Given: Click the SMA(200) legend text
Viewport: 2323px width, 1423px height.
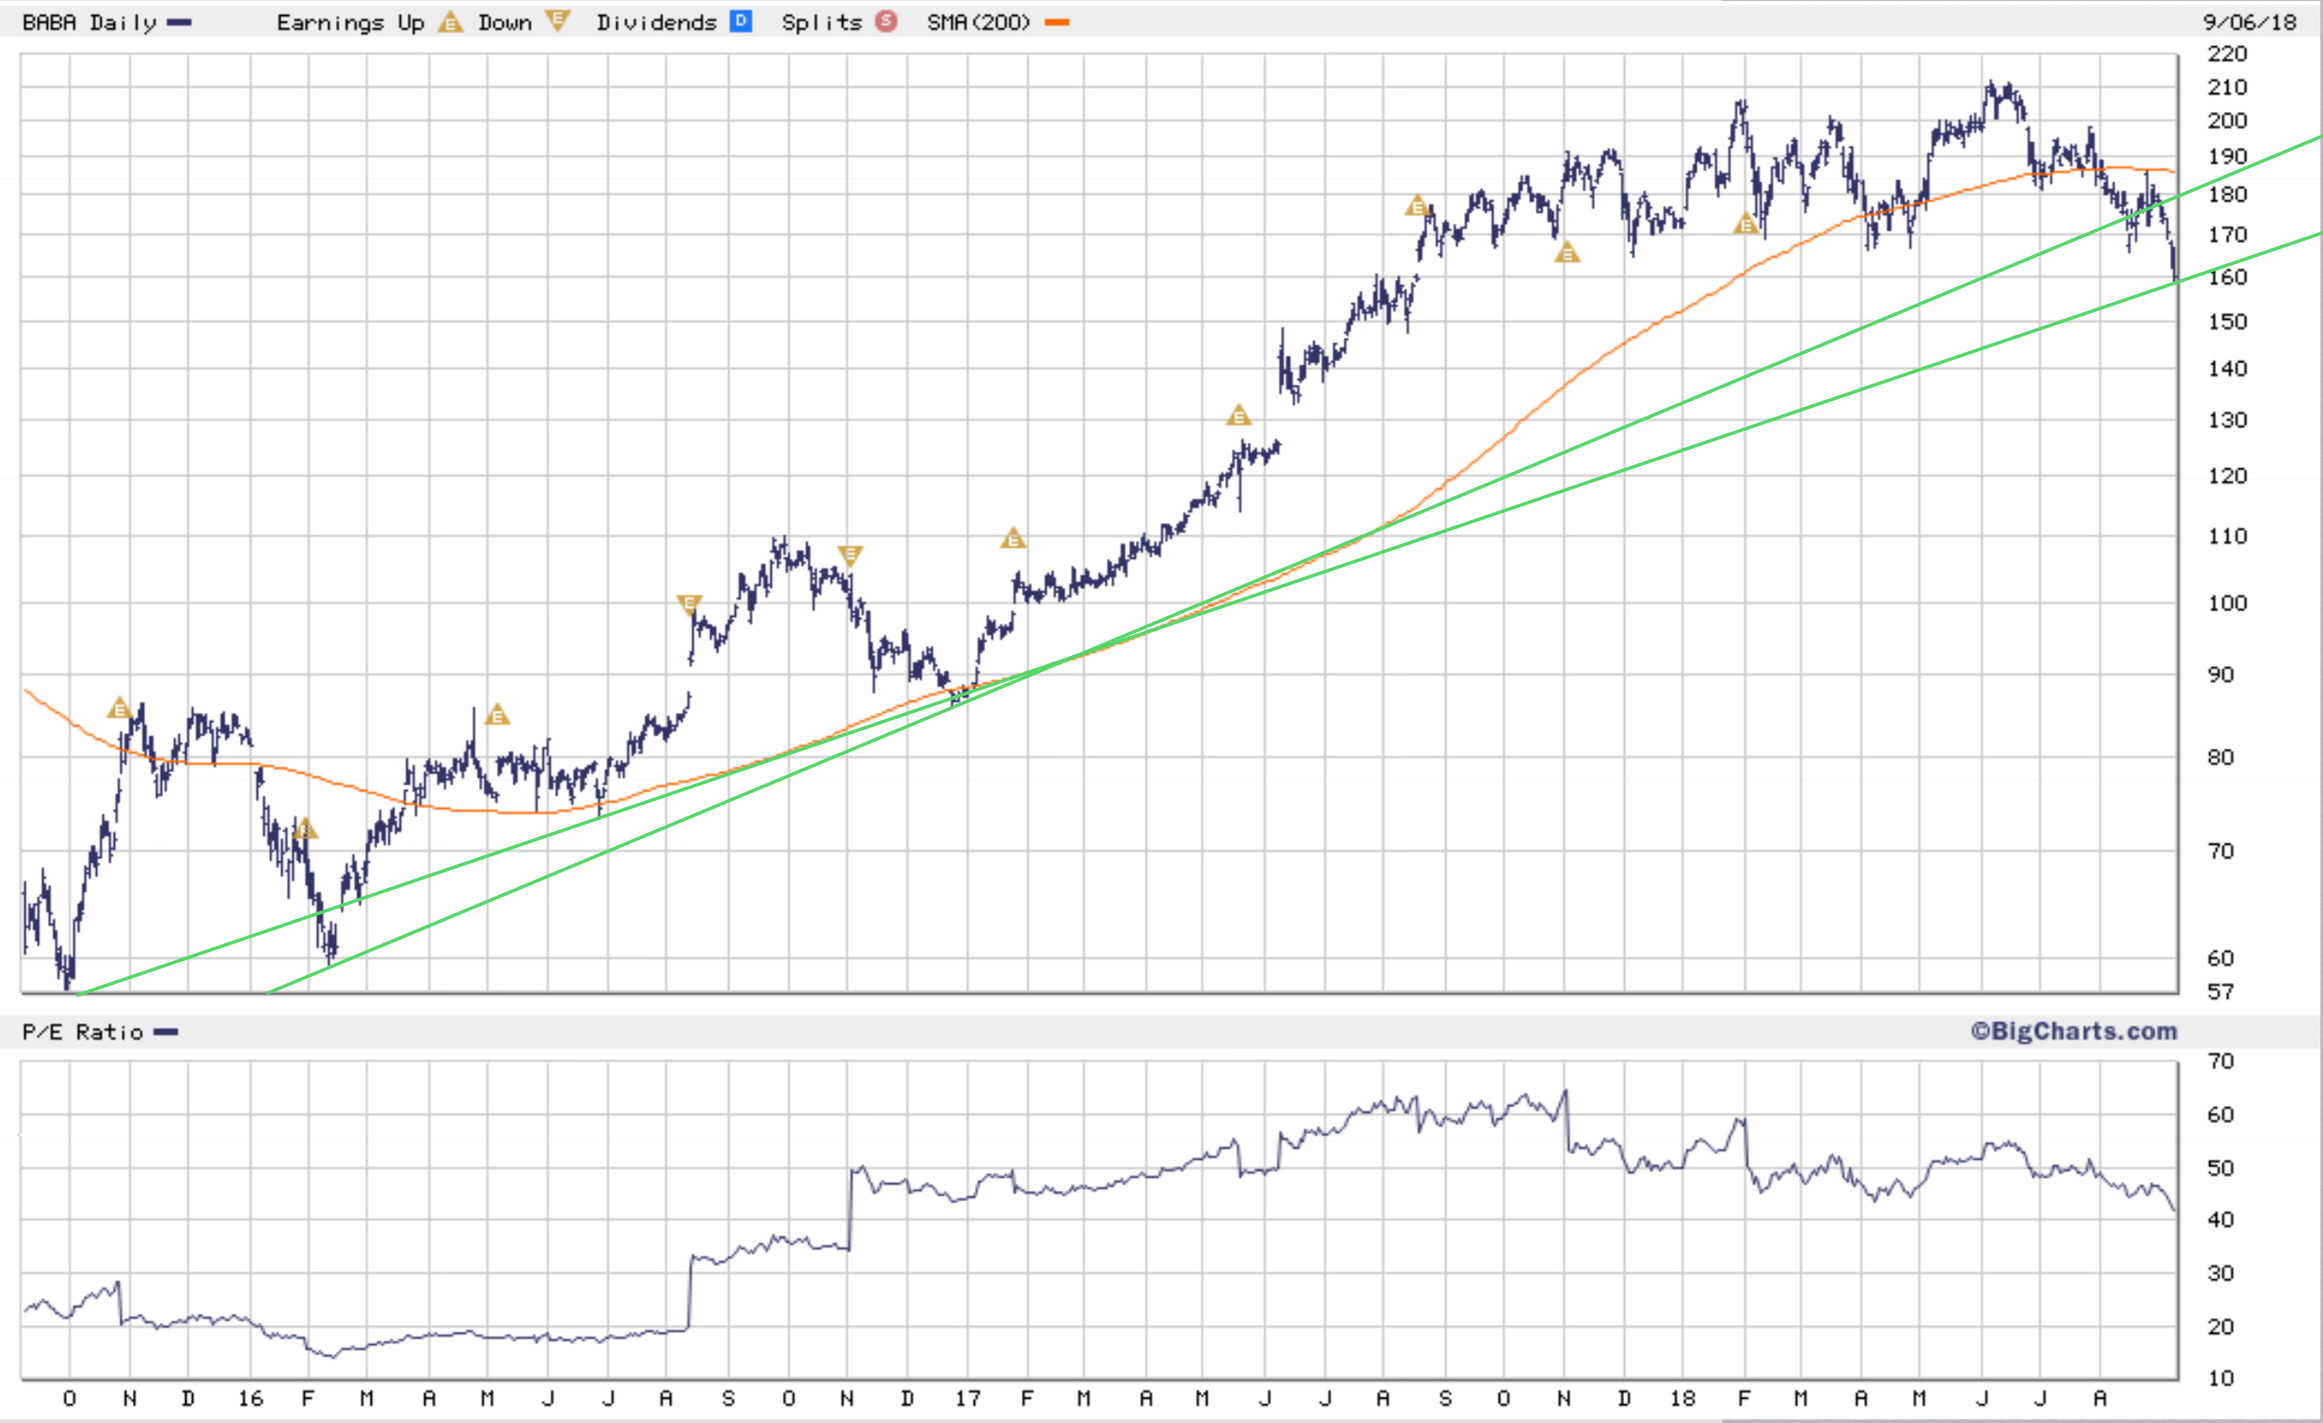Looking at the screenshot, I should [977, 22].
